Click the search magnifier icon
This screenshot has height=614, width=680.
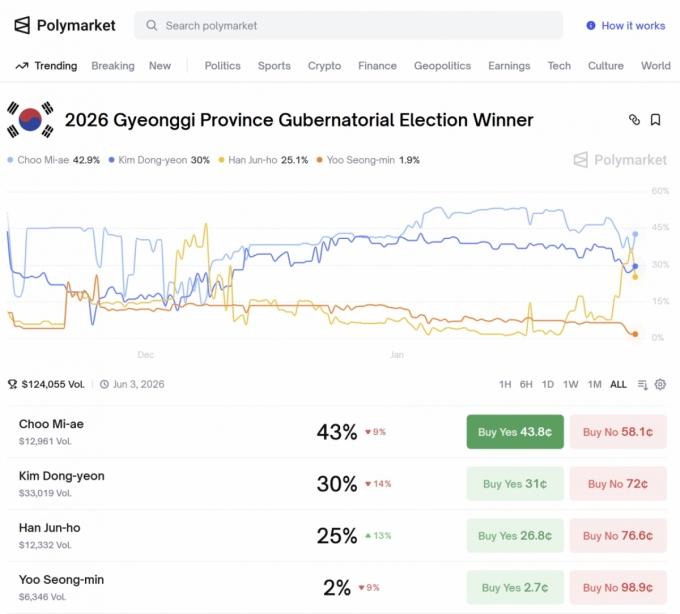(x=150, y=26)
